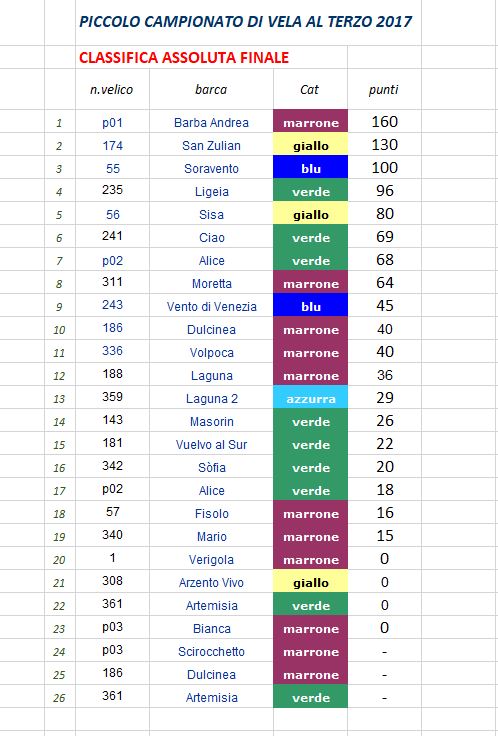
Task: Select the sail number 359 cell
Action: pyautogui.click(x=112, y=397)
